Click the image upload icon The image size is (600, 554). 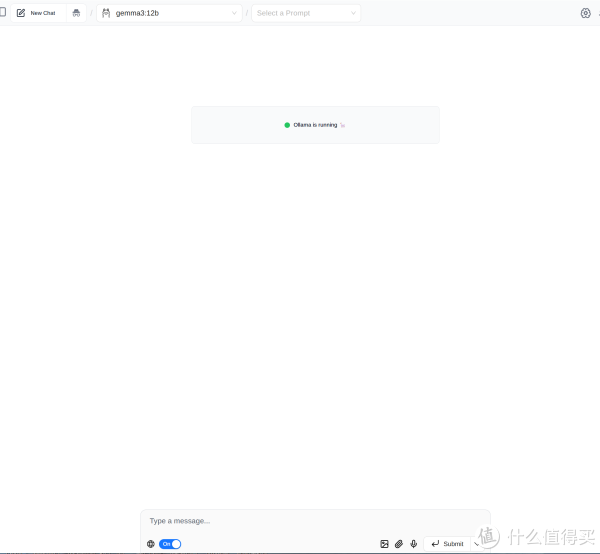click(x=384, y=544)
